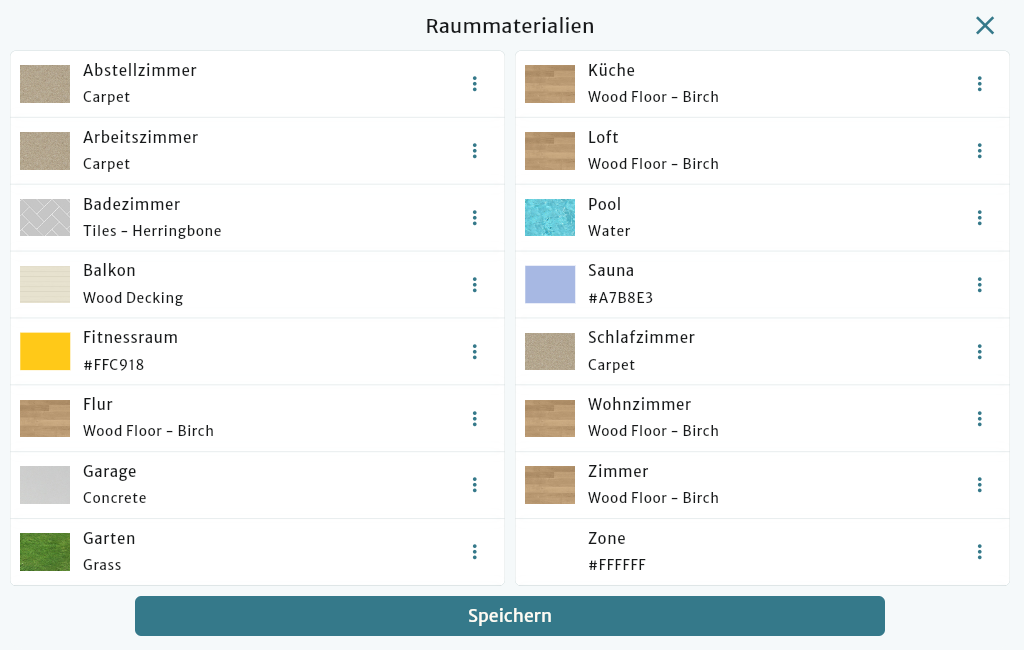Open the options menu for Abstellzimmer
Image resolution: width=1024 pixels, height=650 pixels.
pyautogui.click(x=475, y=84)
